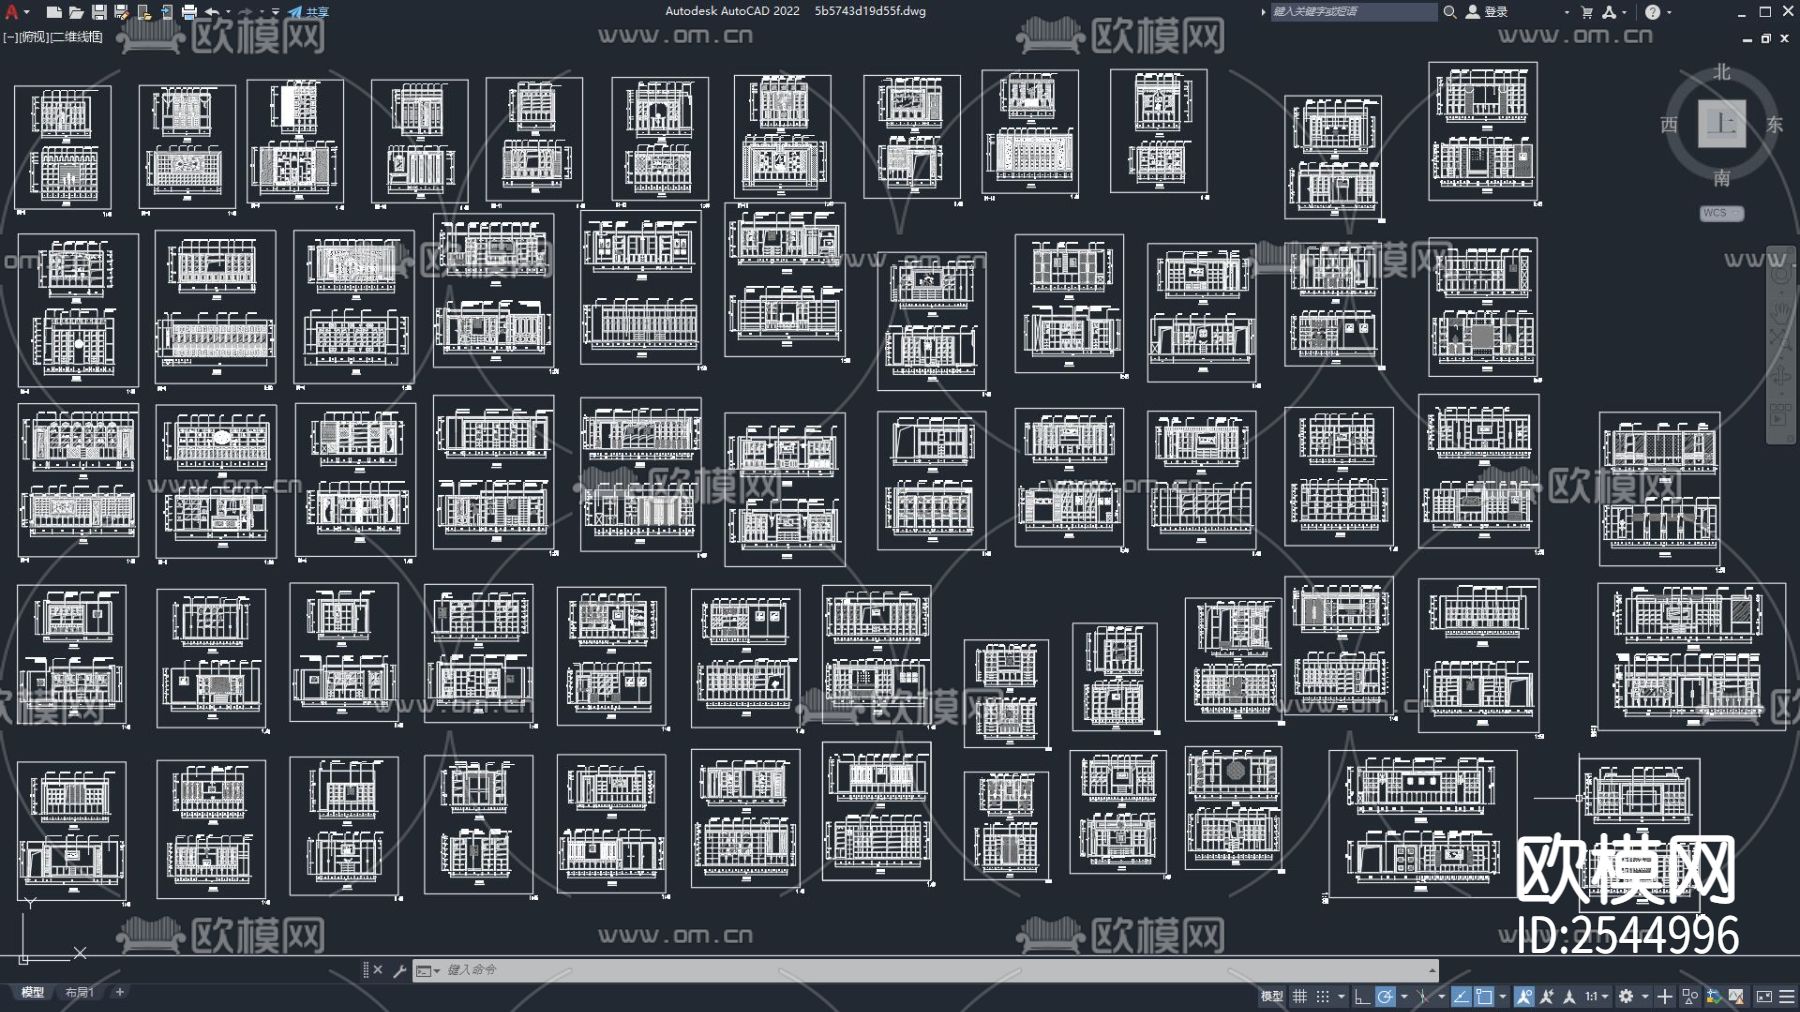
Task: Toggle object snap tracking
Action: coord(1461,996)
